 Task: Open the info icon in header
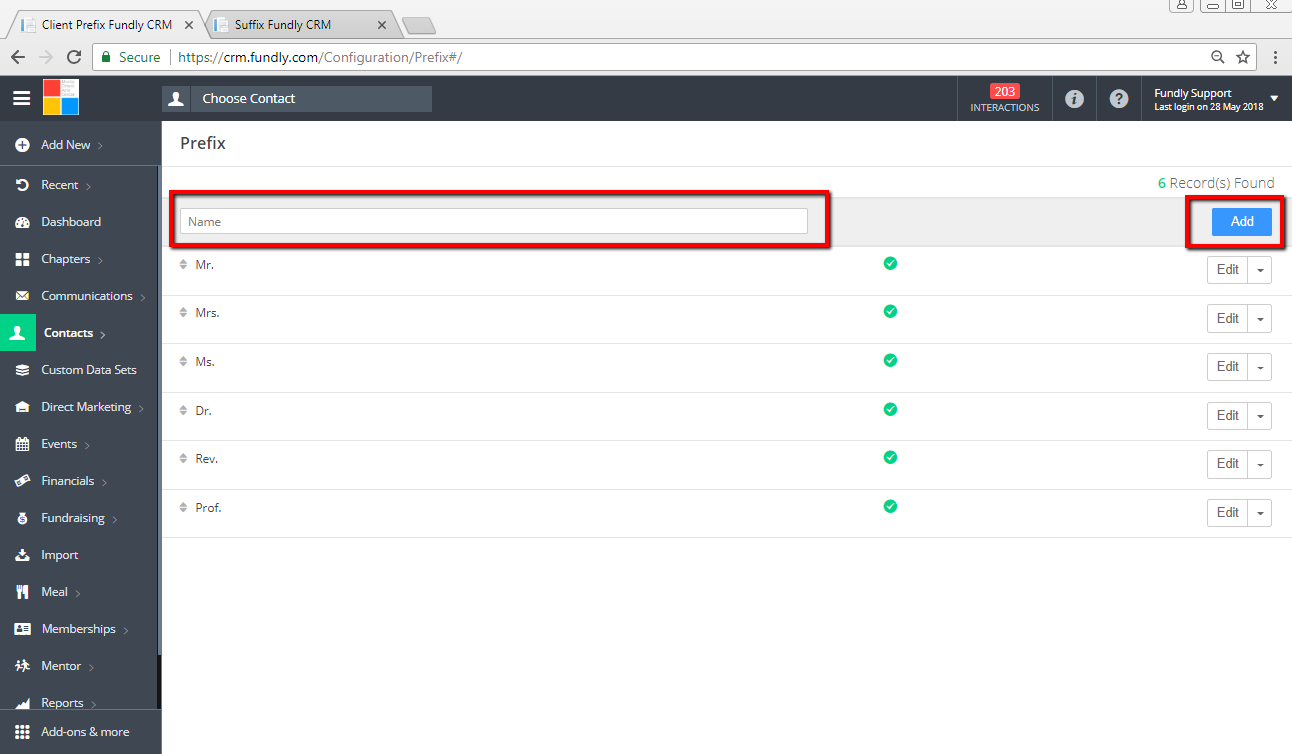1074,99
